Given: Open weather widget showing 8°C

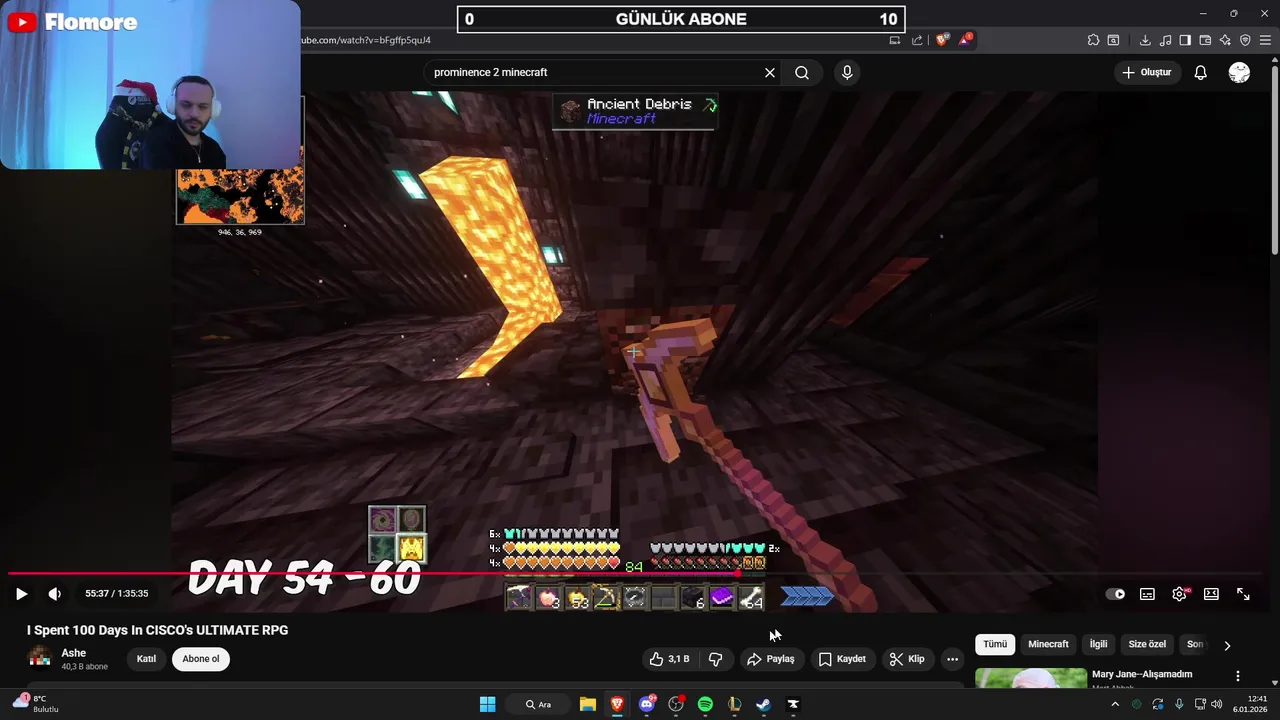Looking at the screenshot, I should [x=36, y=704].
